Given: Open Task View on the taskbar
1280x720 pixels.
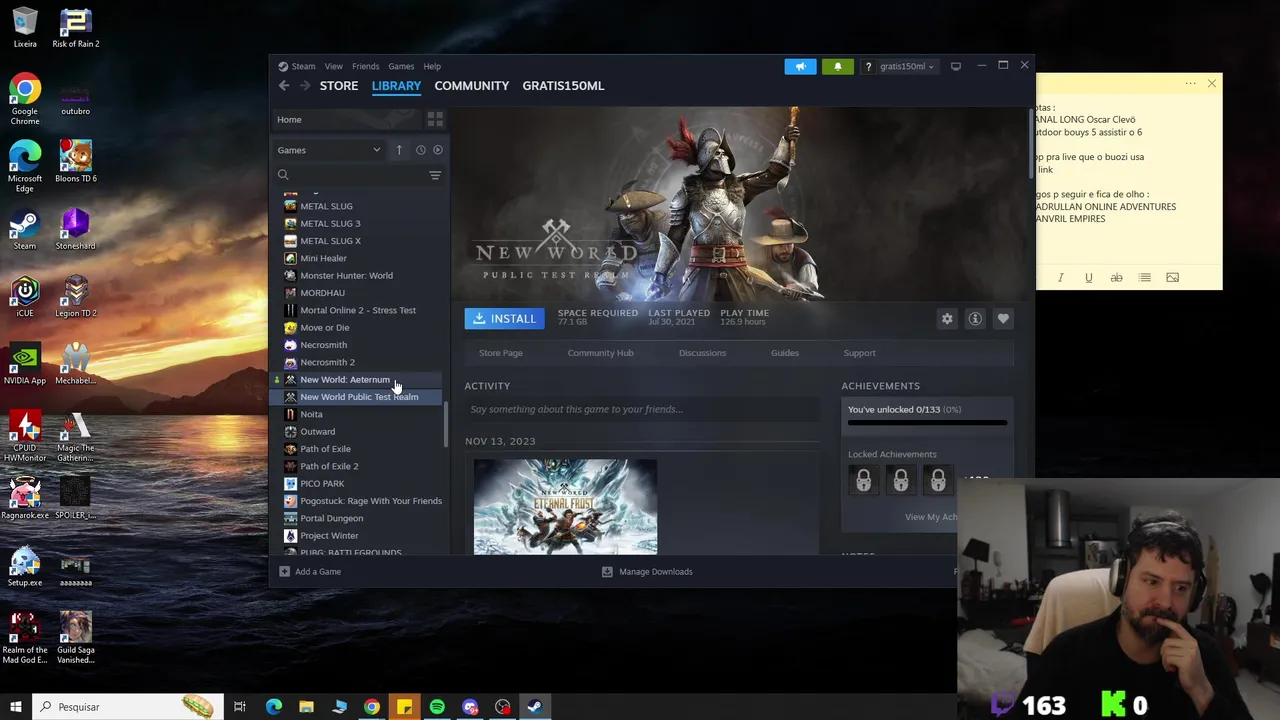Looking at the screenshot, I should (x=240, y=707).
